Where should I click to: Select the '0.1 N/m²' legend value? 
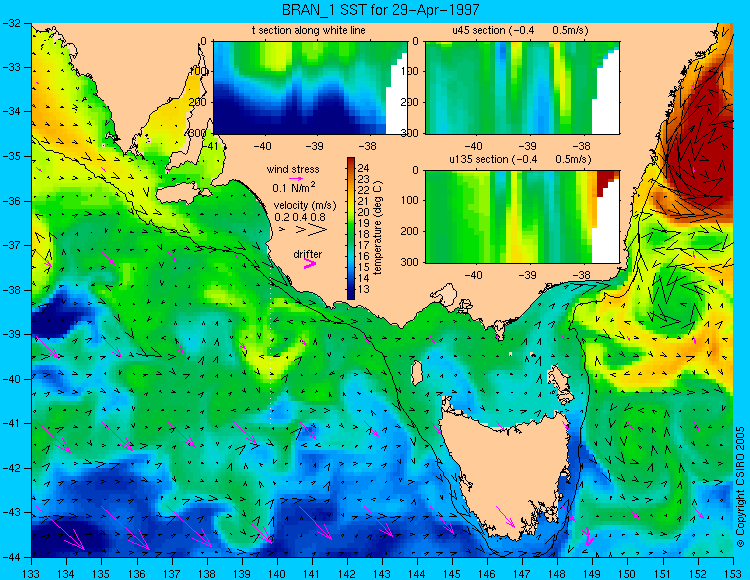tap(294, 187)
